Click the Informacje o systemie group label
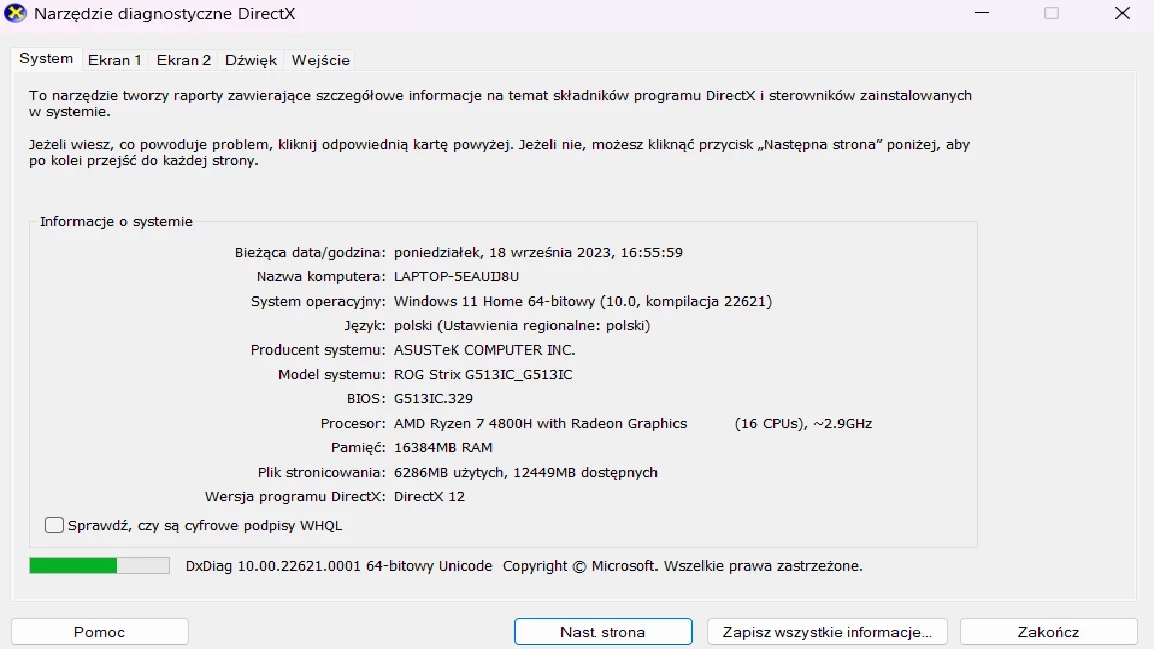The image size is (1154, 649). click(x=116, y=221)
